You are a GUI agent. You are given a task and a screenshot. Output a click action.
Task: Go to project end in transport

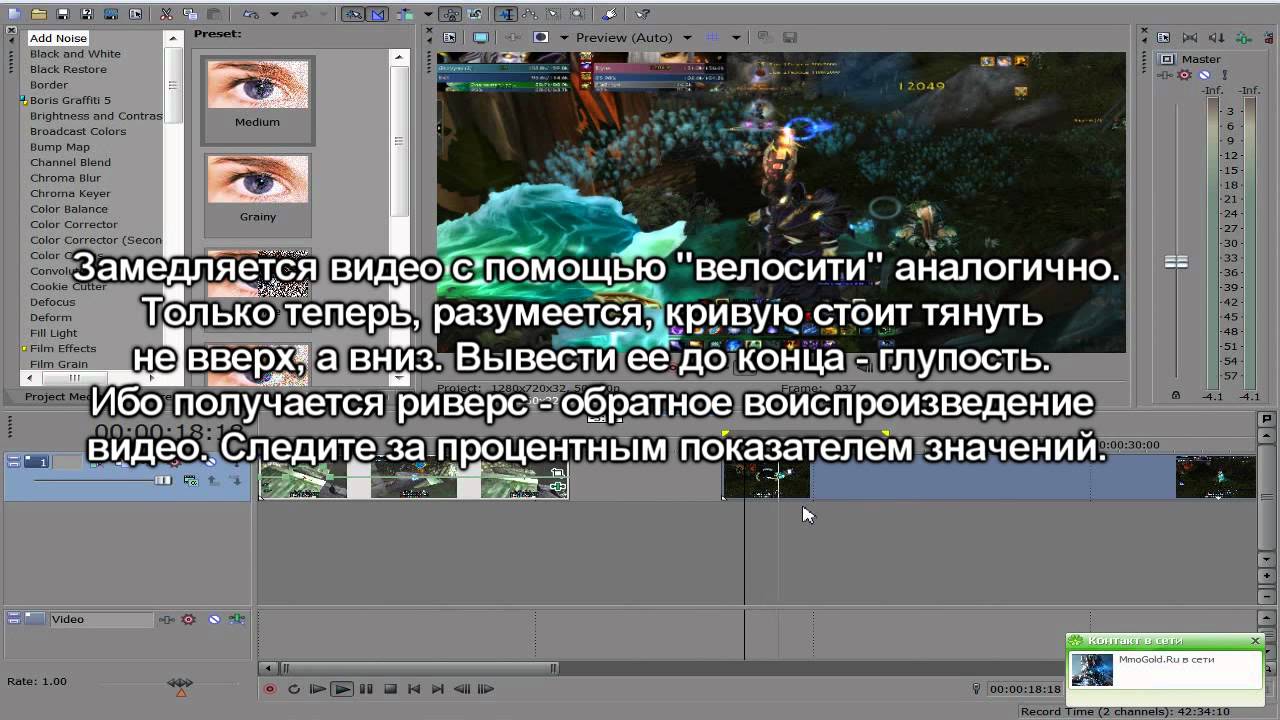(438, 689)
